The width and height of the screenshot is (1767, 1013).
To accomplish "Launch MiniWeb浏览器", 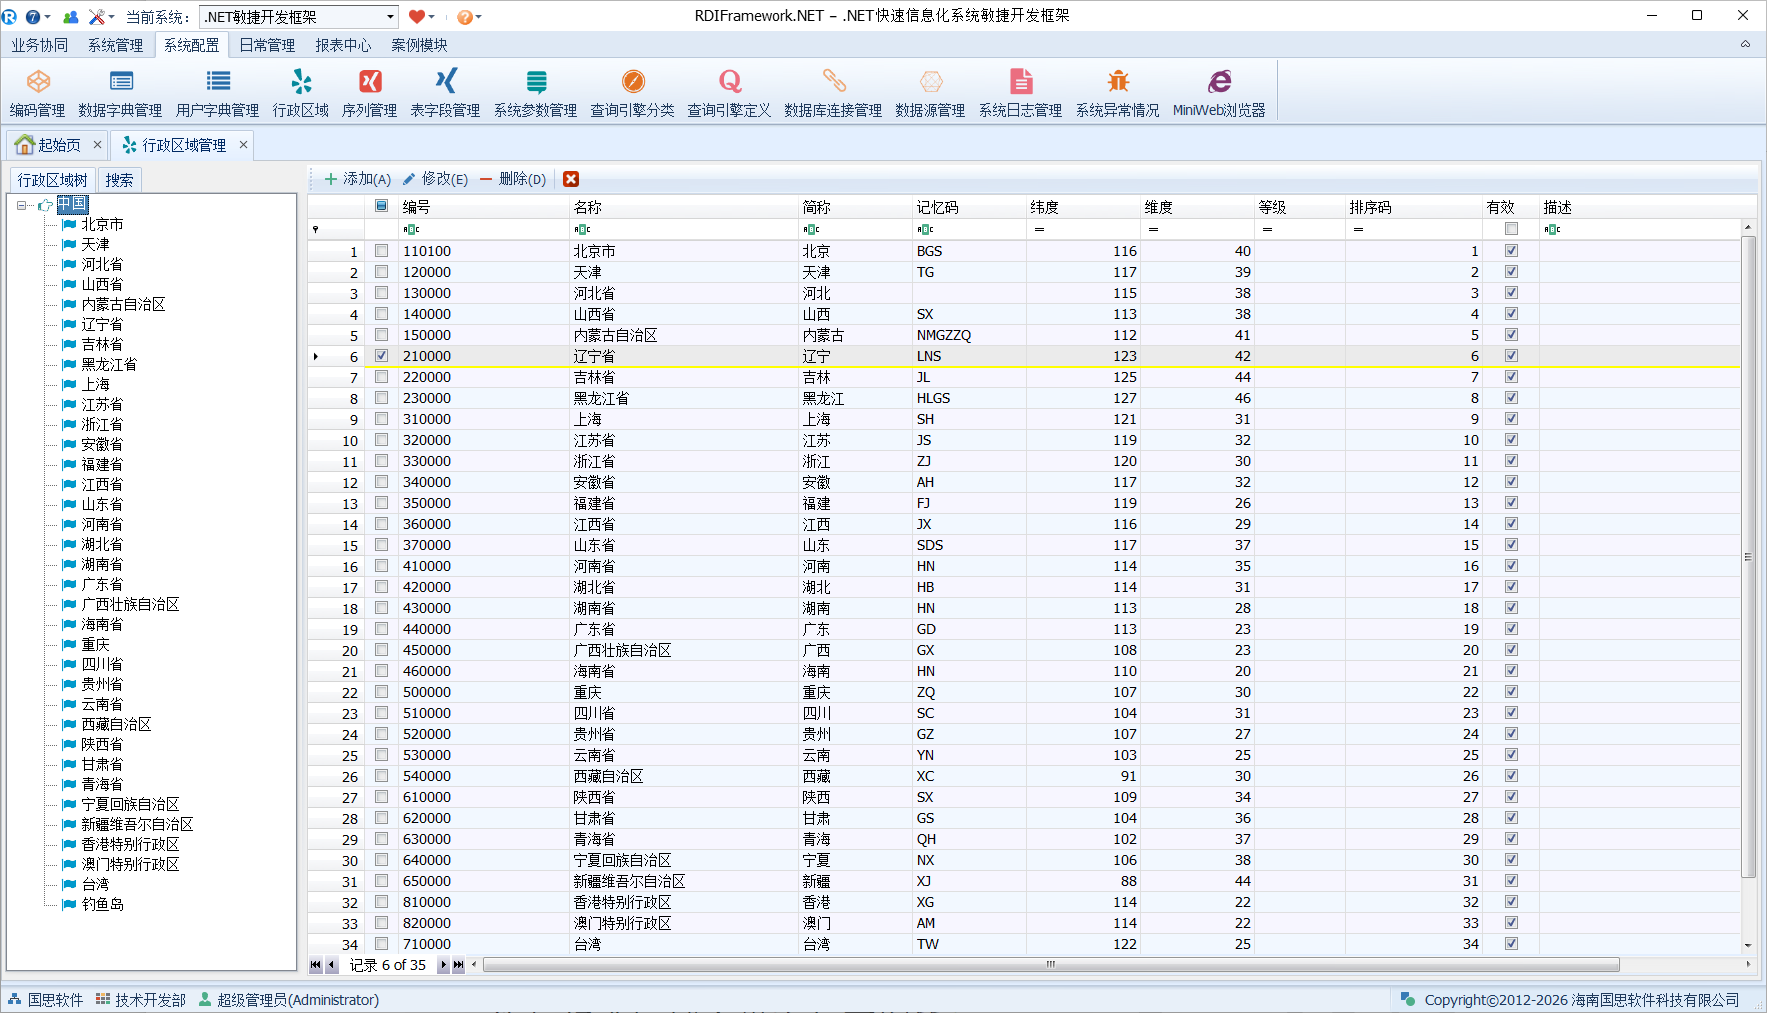I will point(1219,92).
